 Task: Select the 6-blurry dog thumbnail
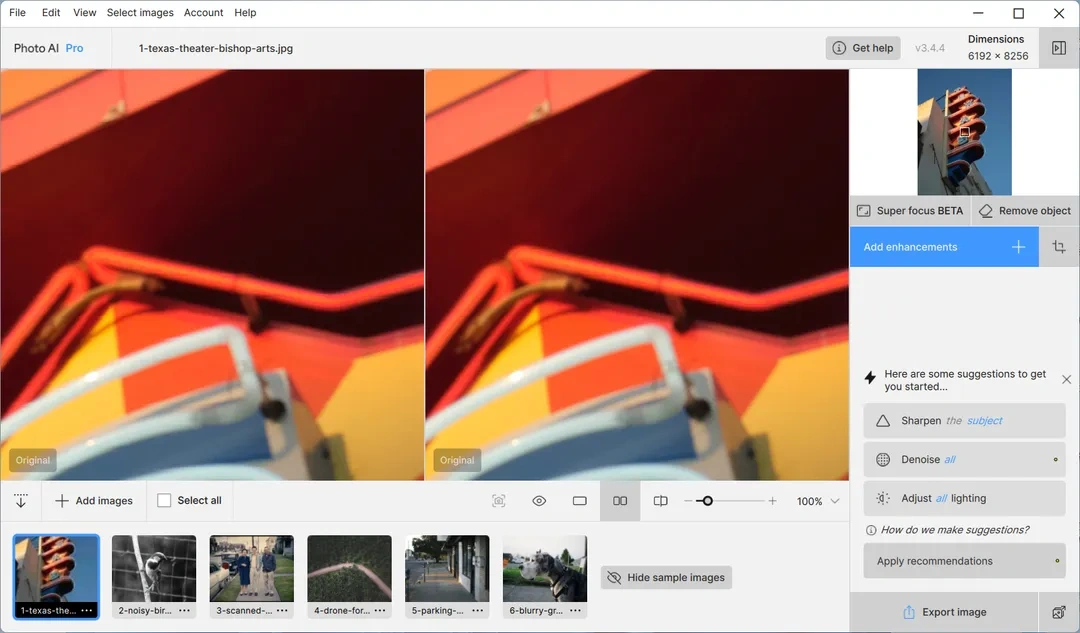544,568
